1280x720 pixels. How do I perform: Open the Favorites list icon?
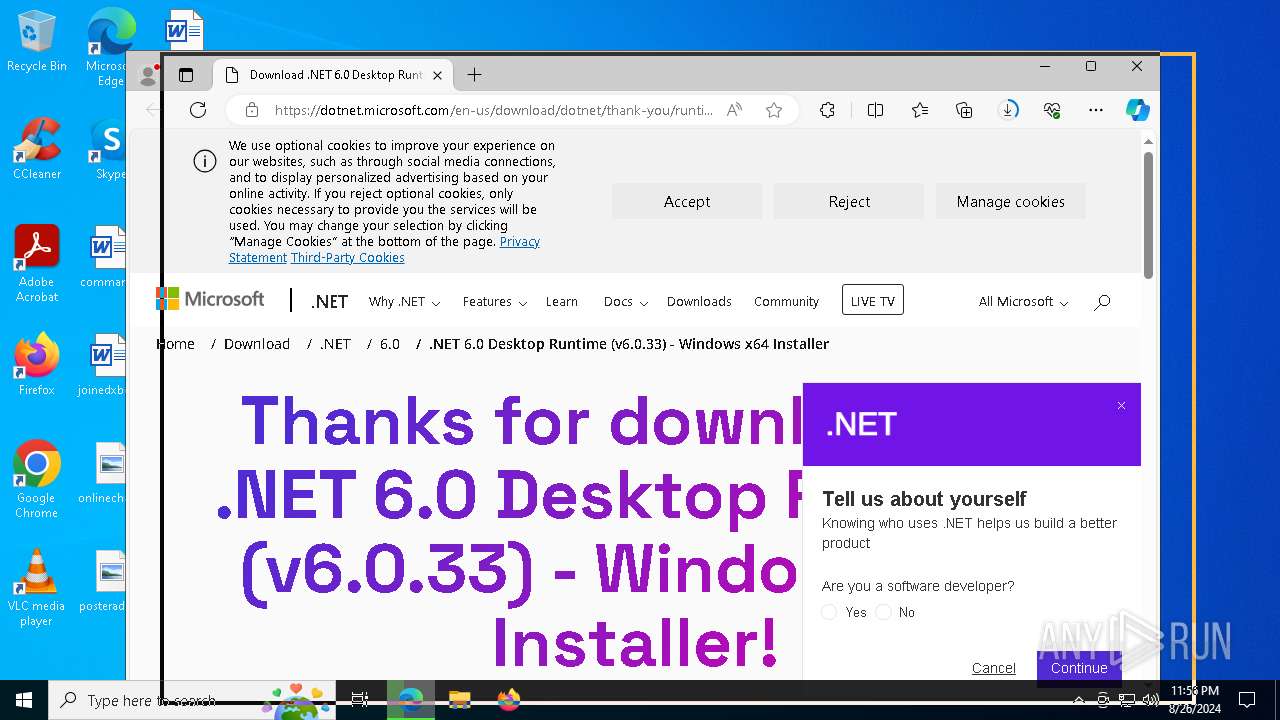coord(920,110)
